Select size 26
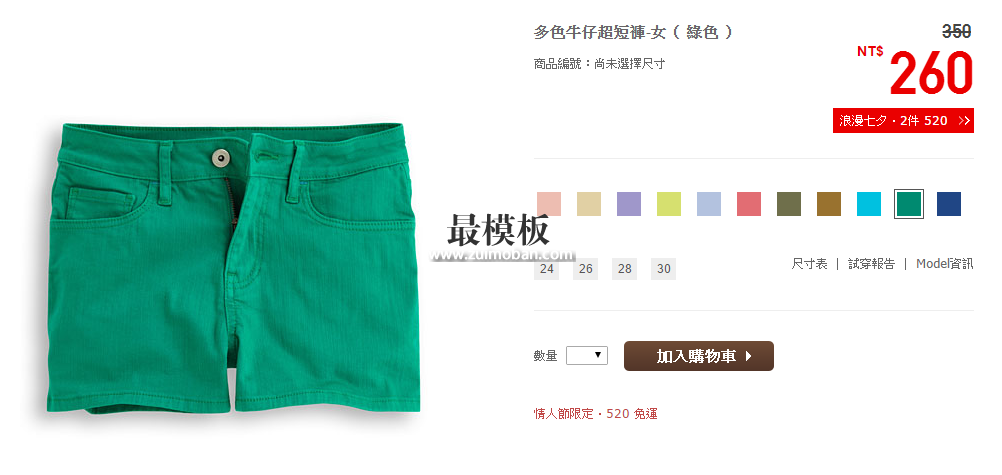Image resolution: width=1002 pixels, height=475 pixels. coord(586,269)
